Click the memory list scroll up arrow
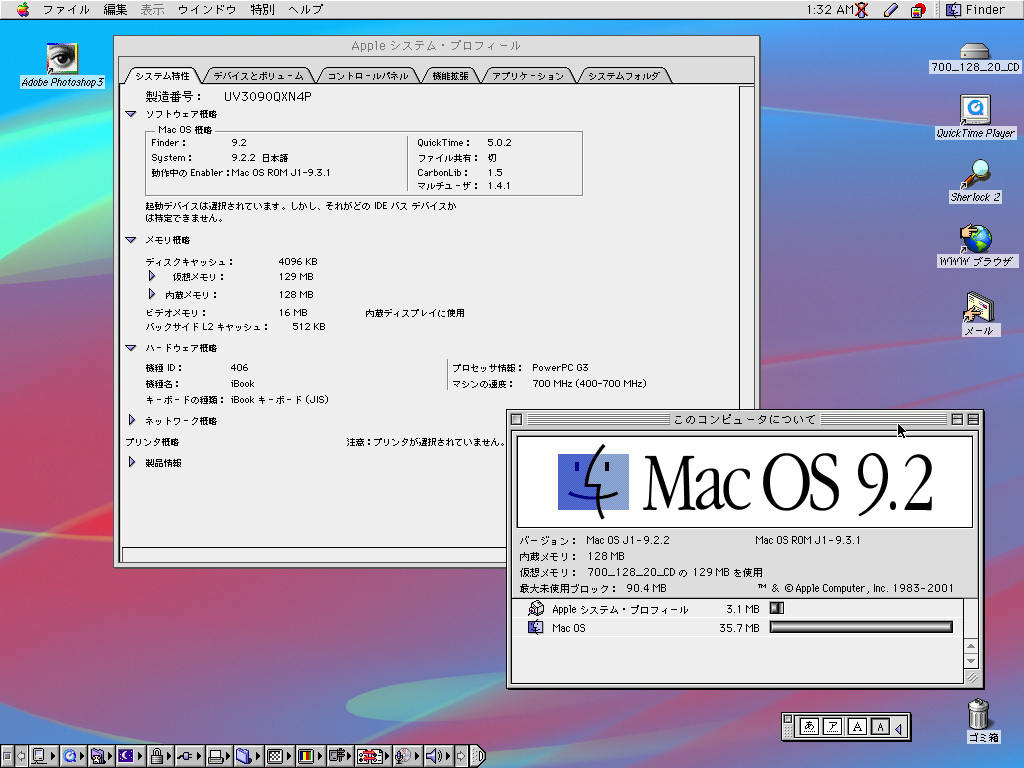1024x768 pixels. click(970, 647)
